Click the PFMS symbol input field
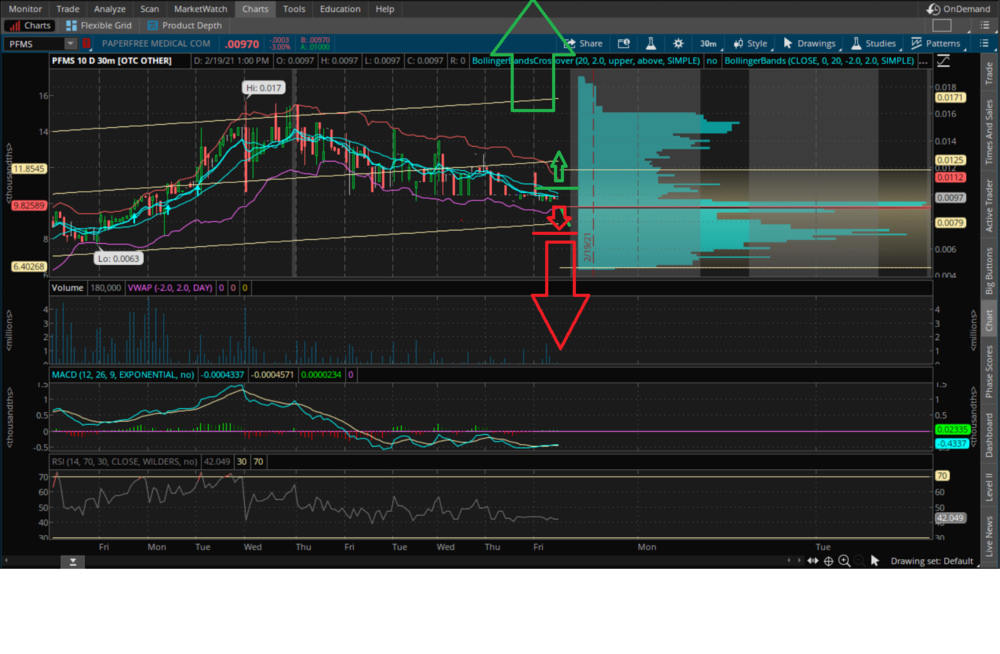The height and width of the screenshot is (654, 1000). coord(34,43)
